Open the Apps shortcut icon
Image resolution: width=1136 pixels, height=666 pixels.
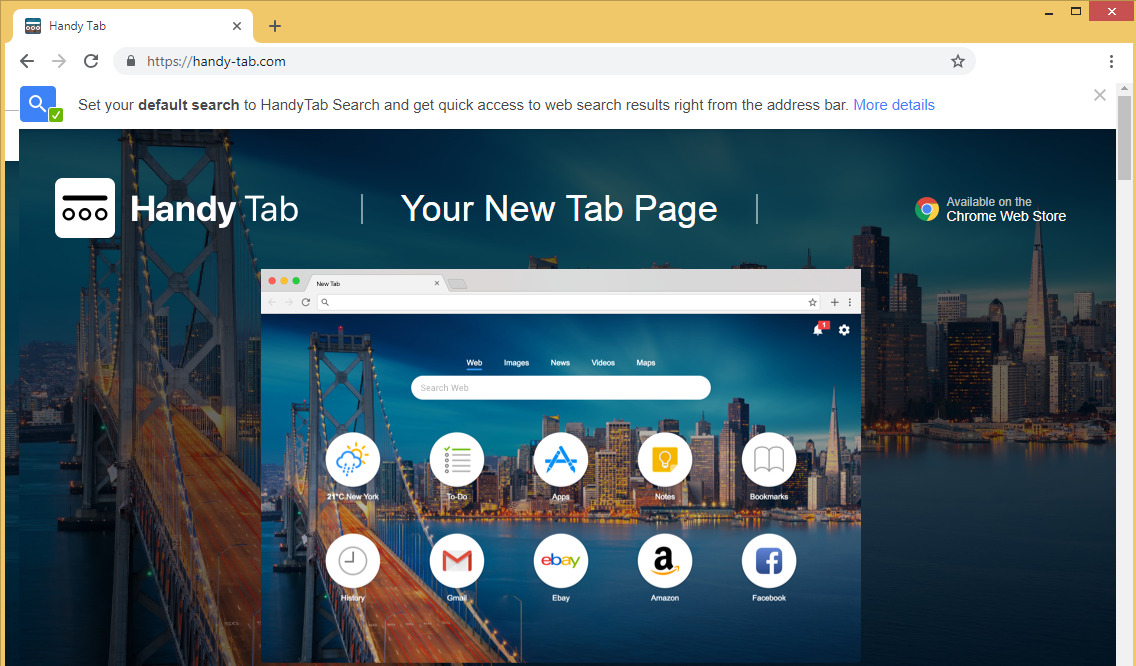(561, 459)
